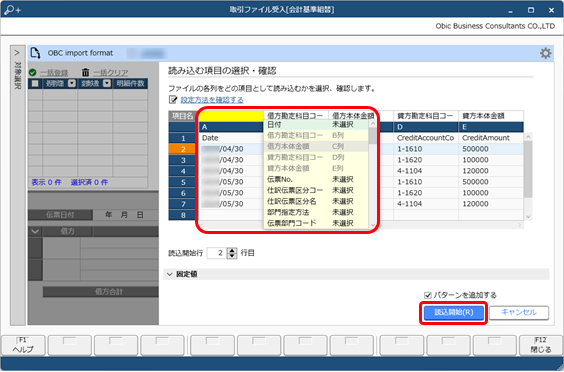Click greyed 貸方勘定科目コー D列 dropdown entry
Screen dimensions: 564x372
coord(317,158)
